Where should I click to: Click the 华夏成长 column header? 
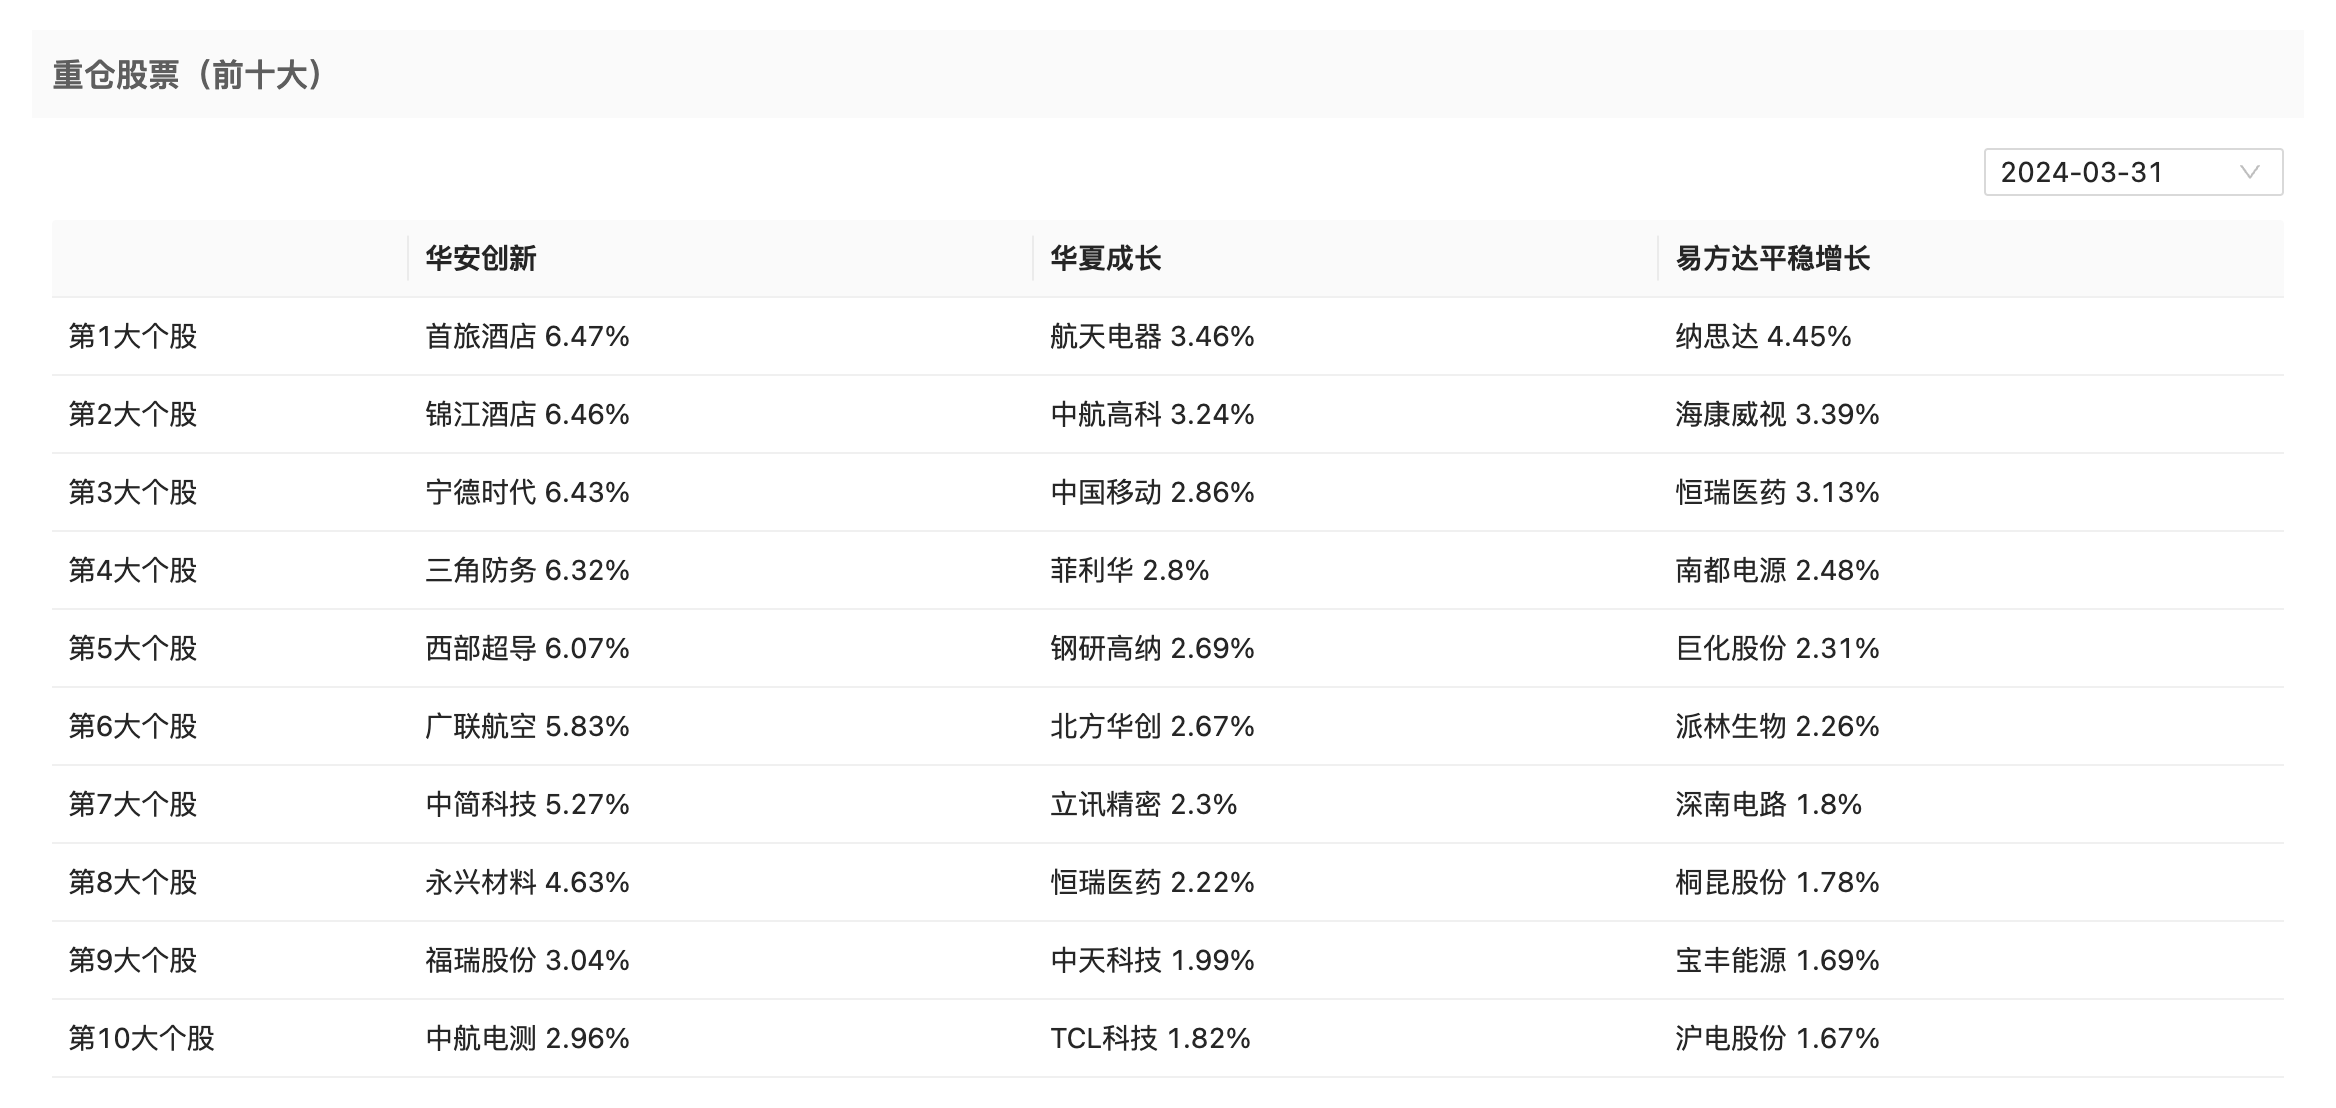pyautogui.click(x=1105, y=259)
